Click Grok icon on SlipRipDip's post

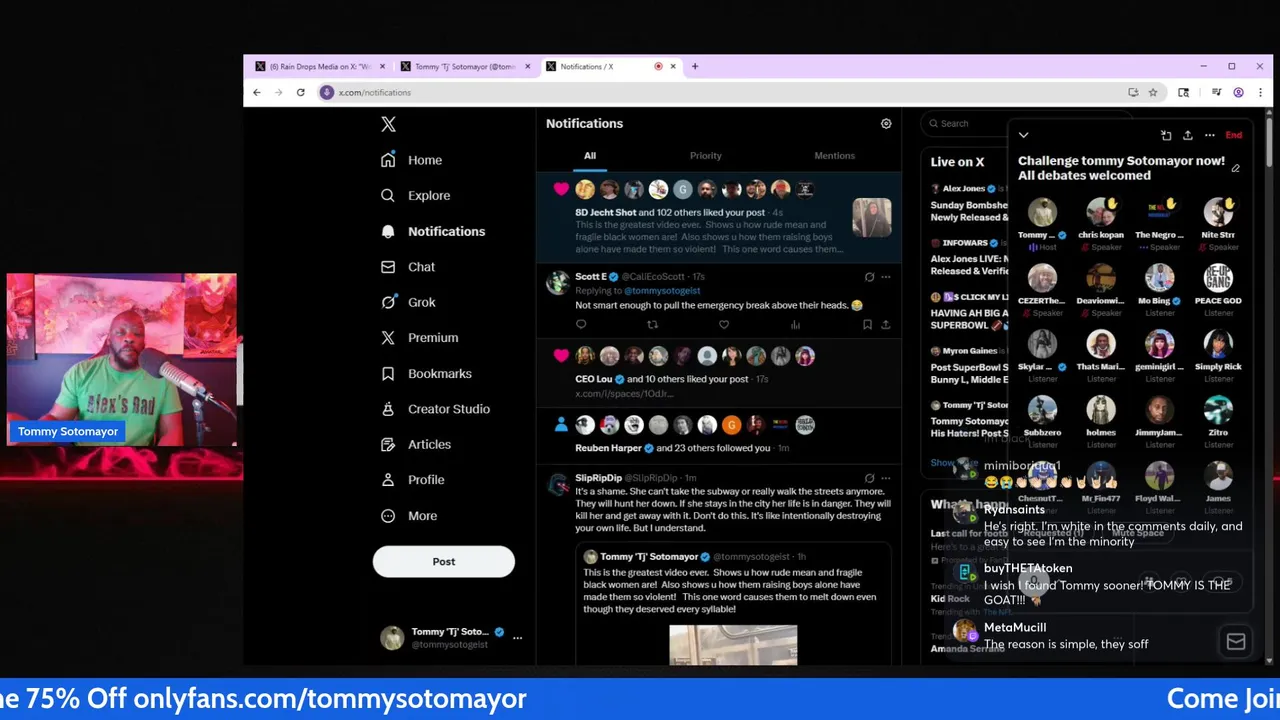click(869, 478)
